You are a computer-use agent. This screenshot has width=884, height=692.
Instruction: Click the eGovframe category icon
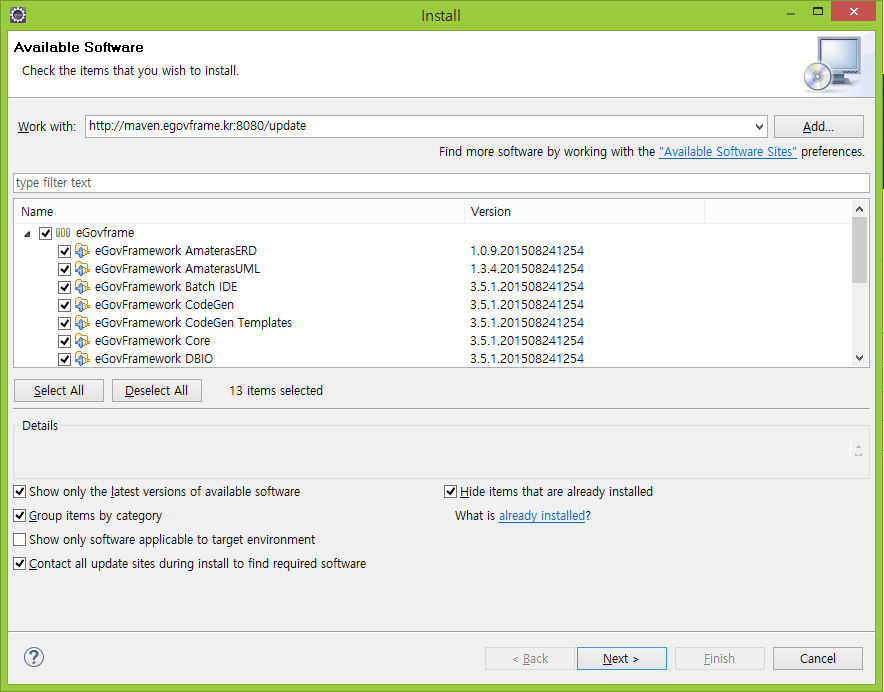point(63,233)
